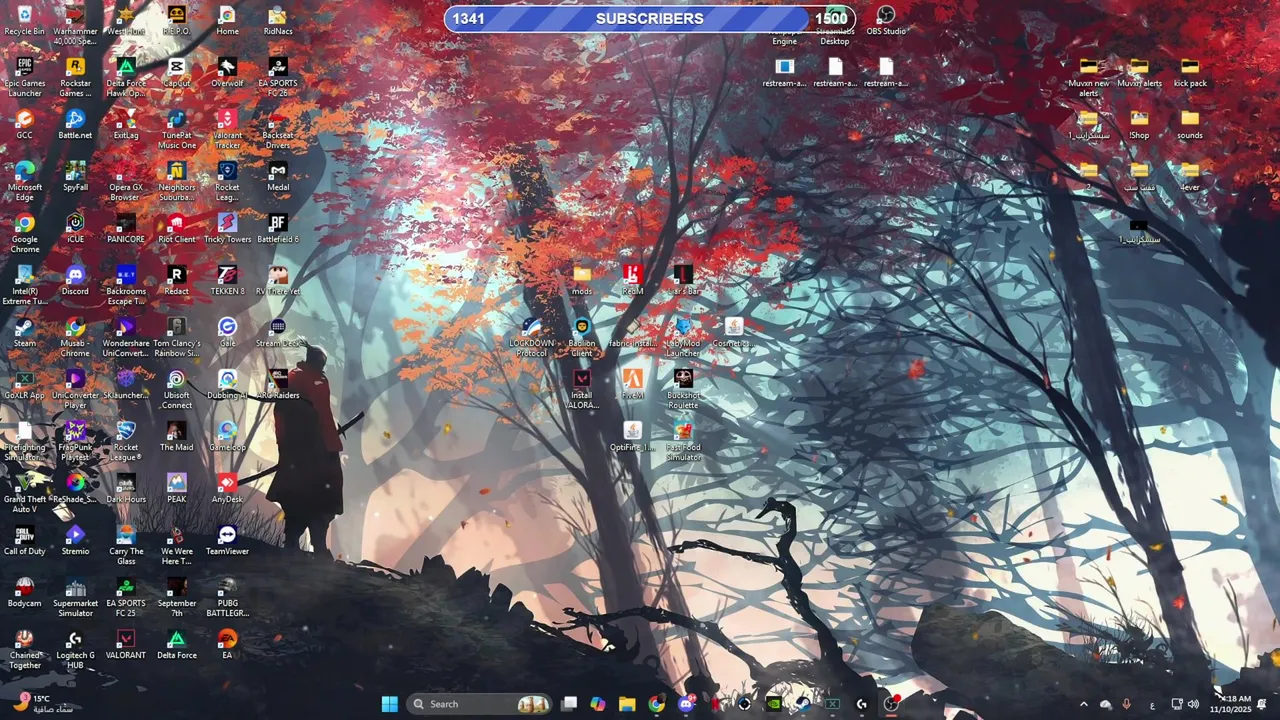This screenshot has height=720, width=1280.
Task: Launch TeamViewer shortcut
Action: point(227,540)
